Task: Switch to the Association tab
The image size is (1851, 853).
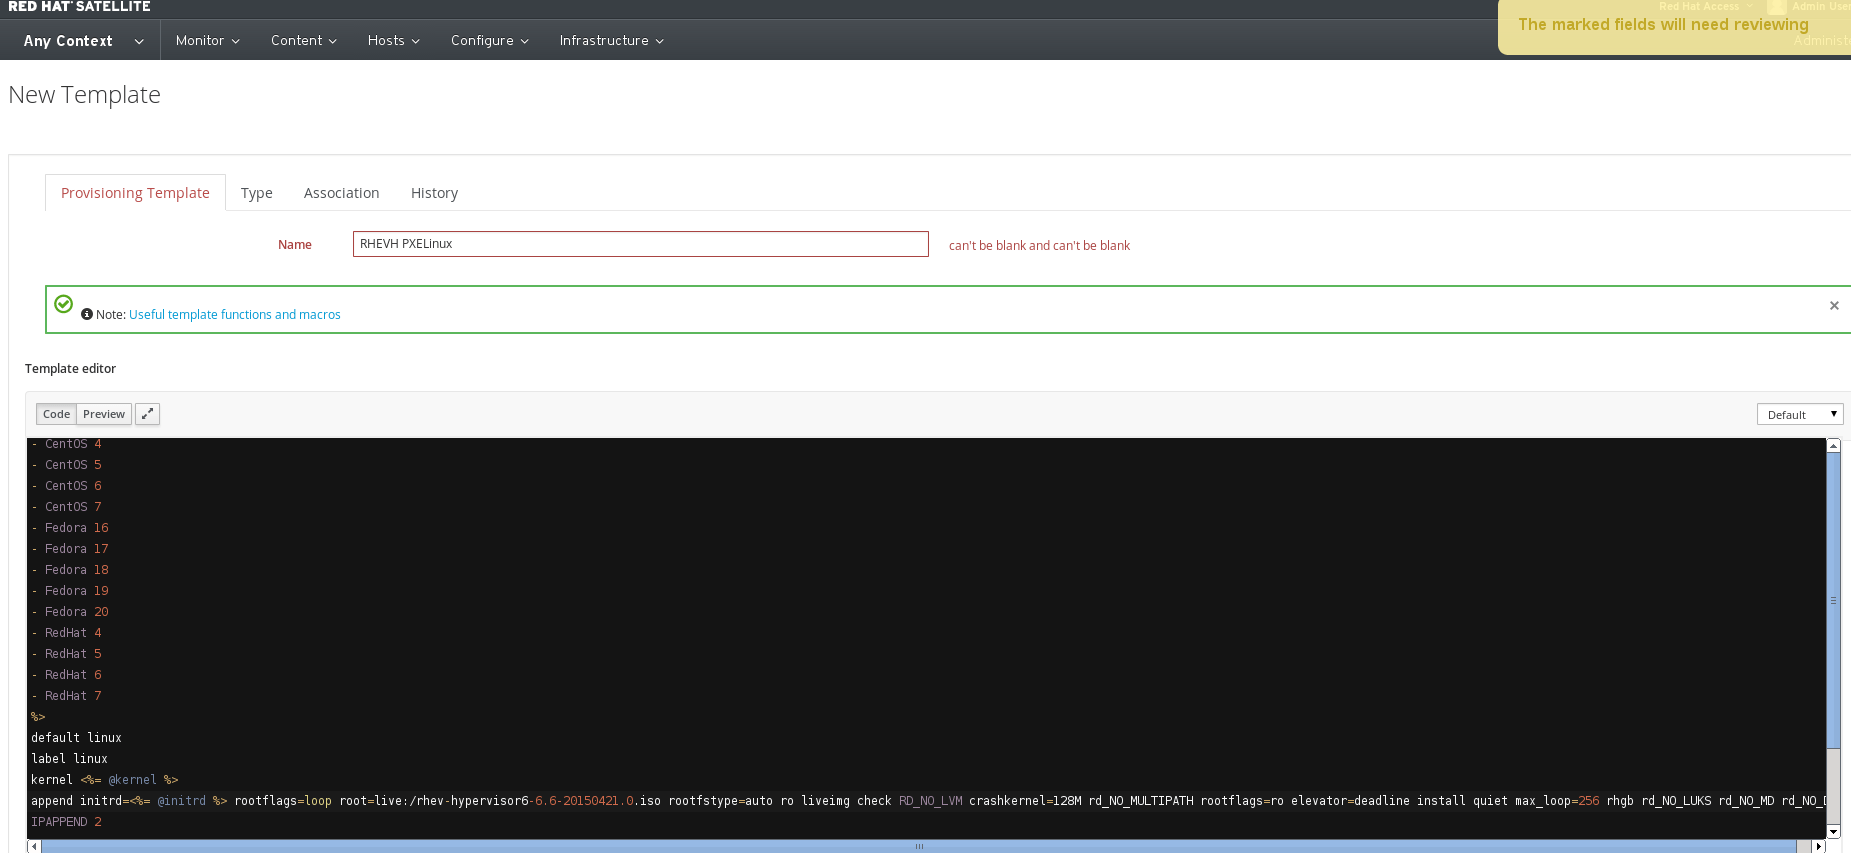Action: pyautogui.click(x=342, y=193)
